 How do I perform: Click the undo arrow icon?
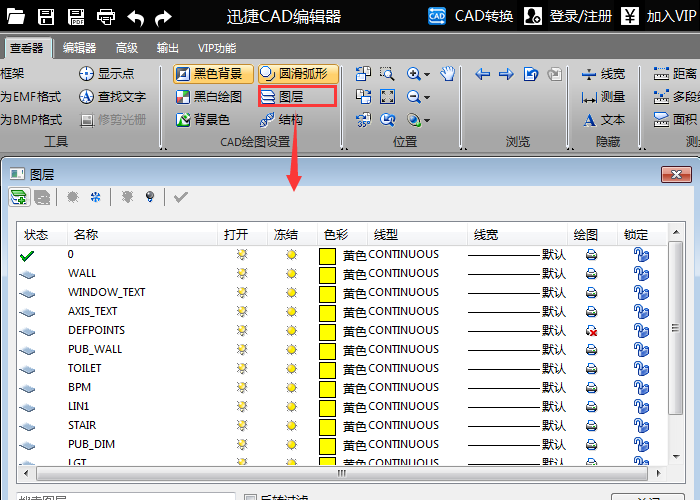[x=136, y=16]
